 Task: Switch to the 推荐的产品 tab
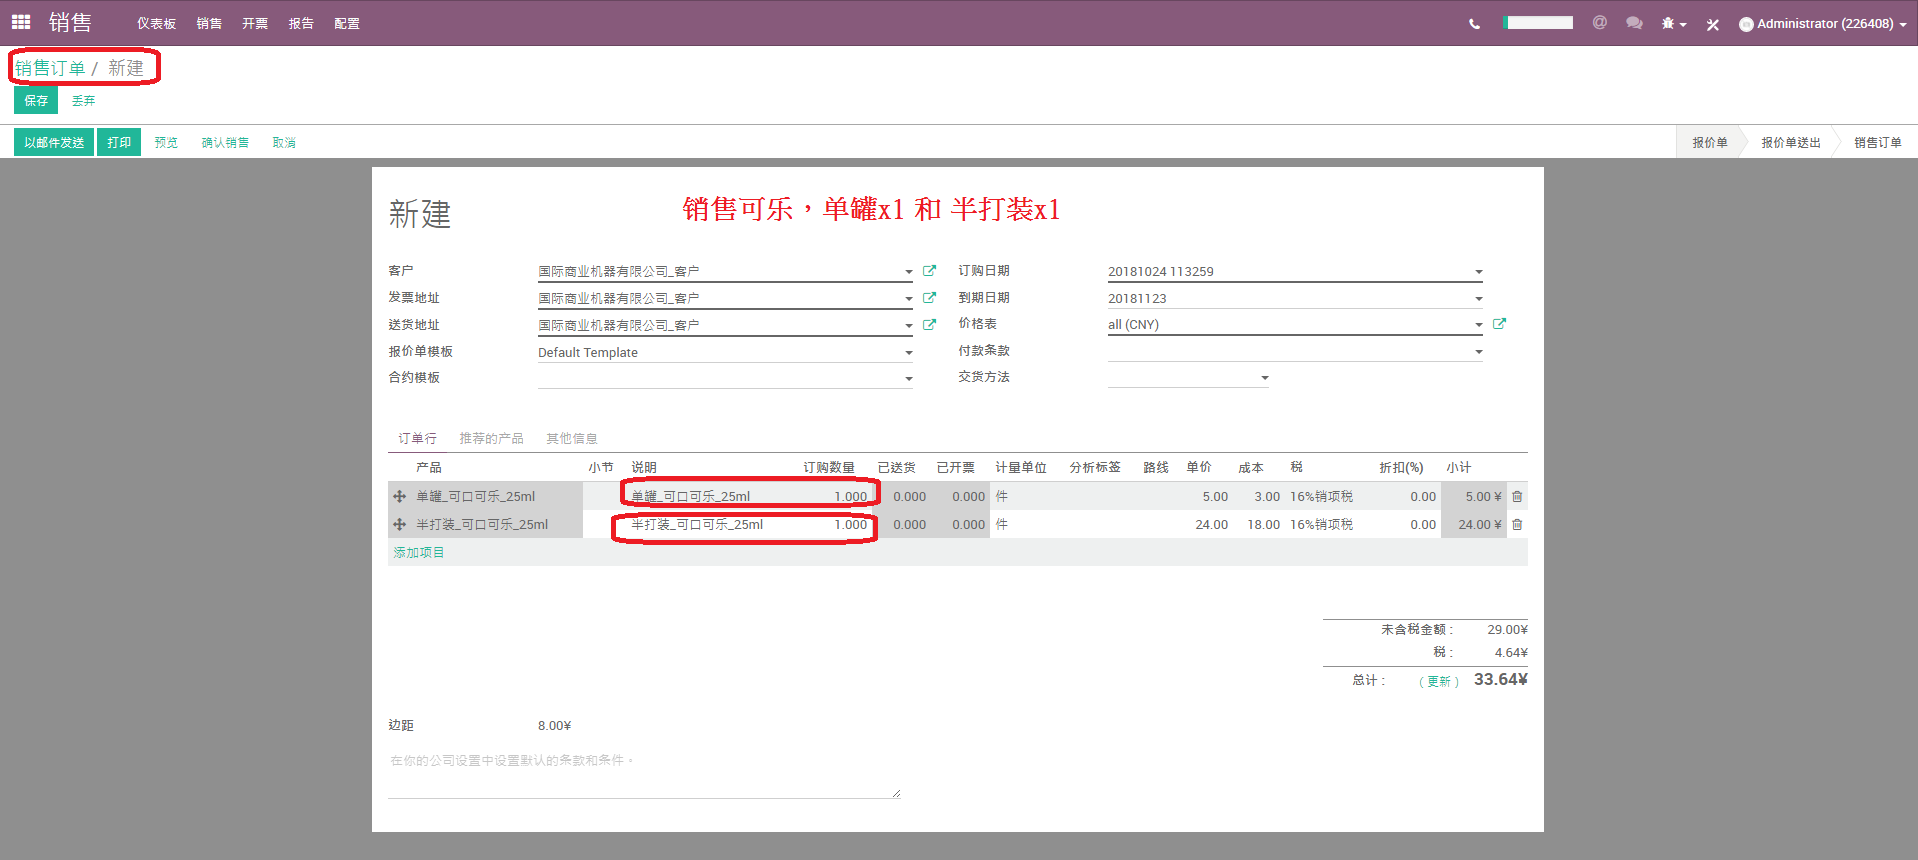491,438
